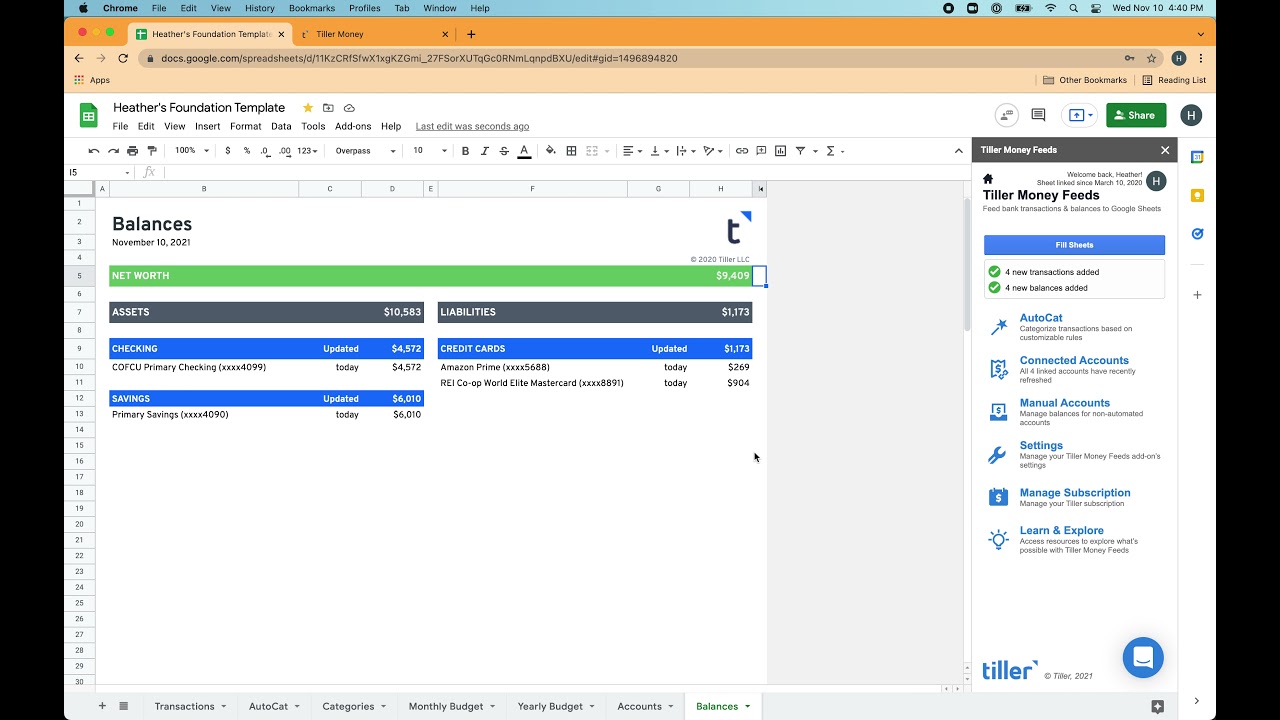Add a new sheet
1280x720 pixels.
[102, 706]
